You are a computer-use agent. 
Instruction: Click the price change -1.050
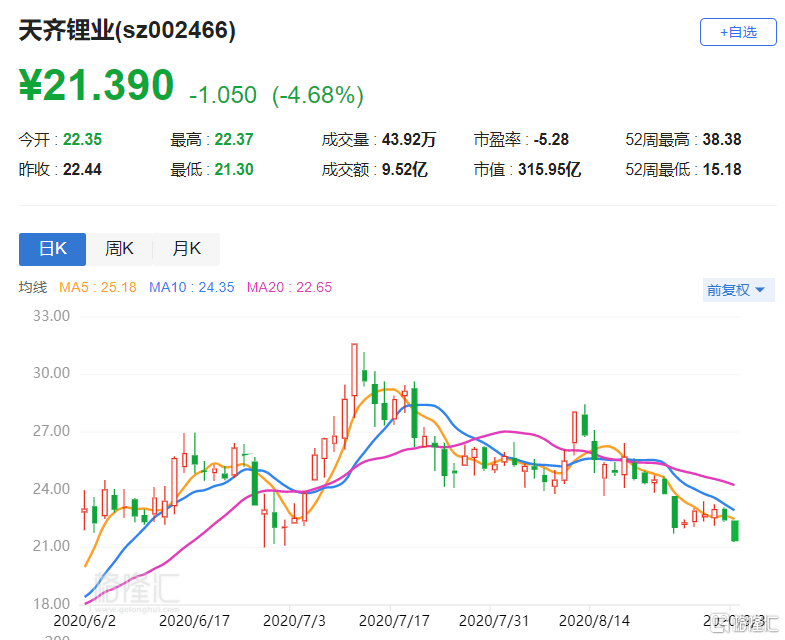(223, 95)
